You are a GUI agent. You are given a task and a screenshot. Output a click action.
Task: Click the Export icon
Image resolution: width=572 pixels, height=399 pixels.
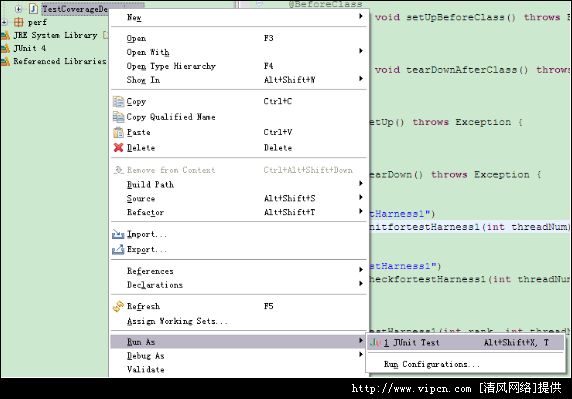pos(118,249)
